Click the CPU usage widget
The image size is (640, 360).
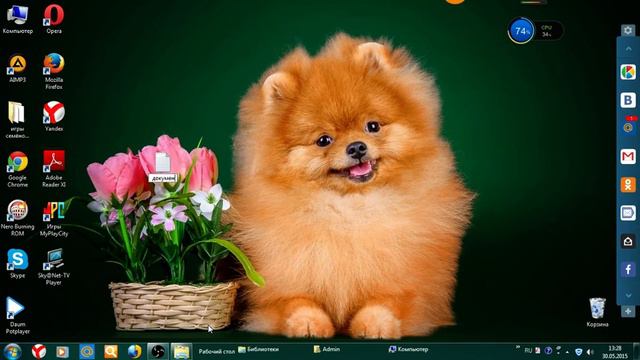tap(548, 31)
